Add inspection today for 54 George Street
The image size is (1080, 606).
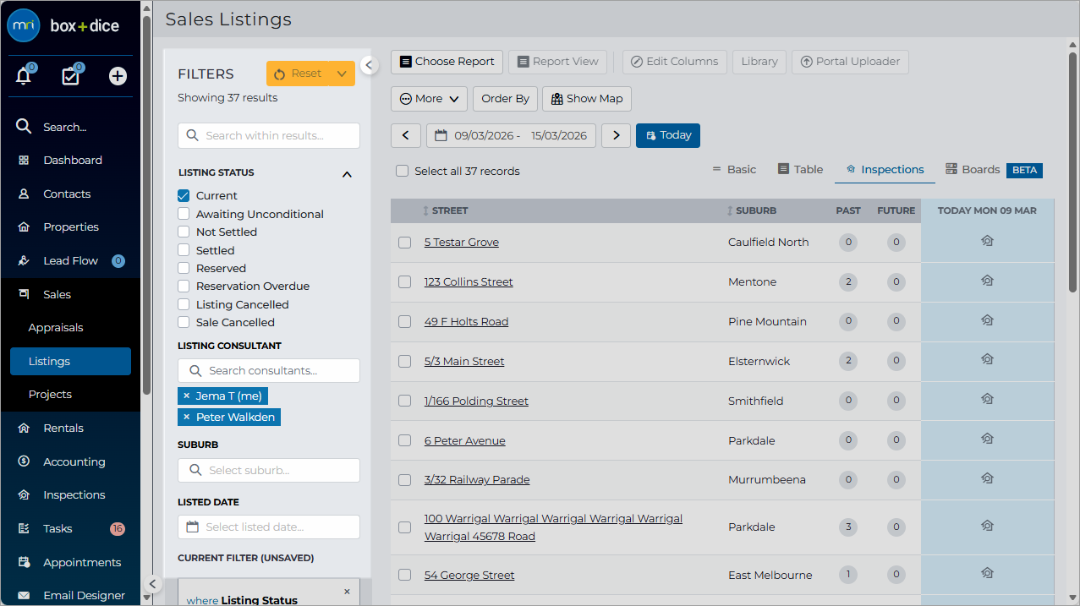pos(987,573)
